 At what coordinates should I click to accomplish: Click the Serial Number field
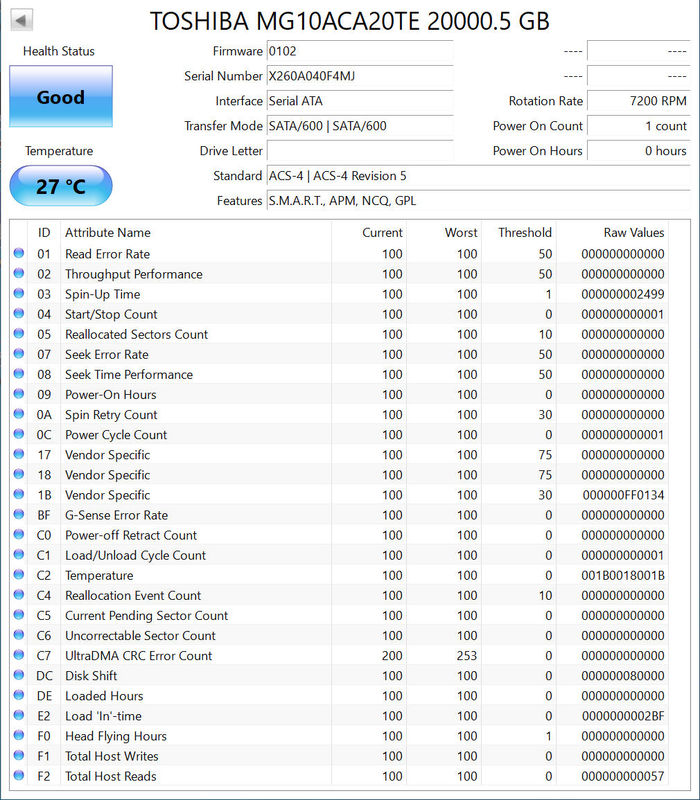tap(359, 76)
